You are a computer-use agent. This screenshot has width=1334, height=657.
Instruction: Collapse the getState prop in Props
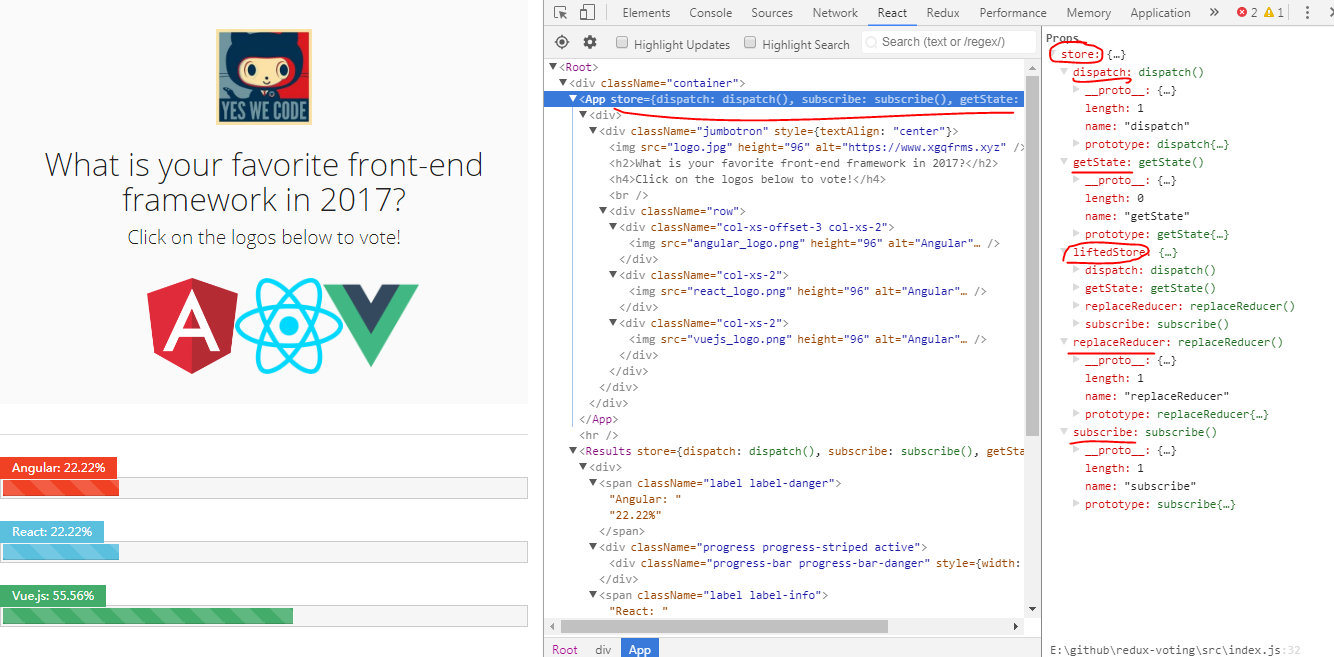[x=1065, y=162]
